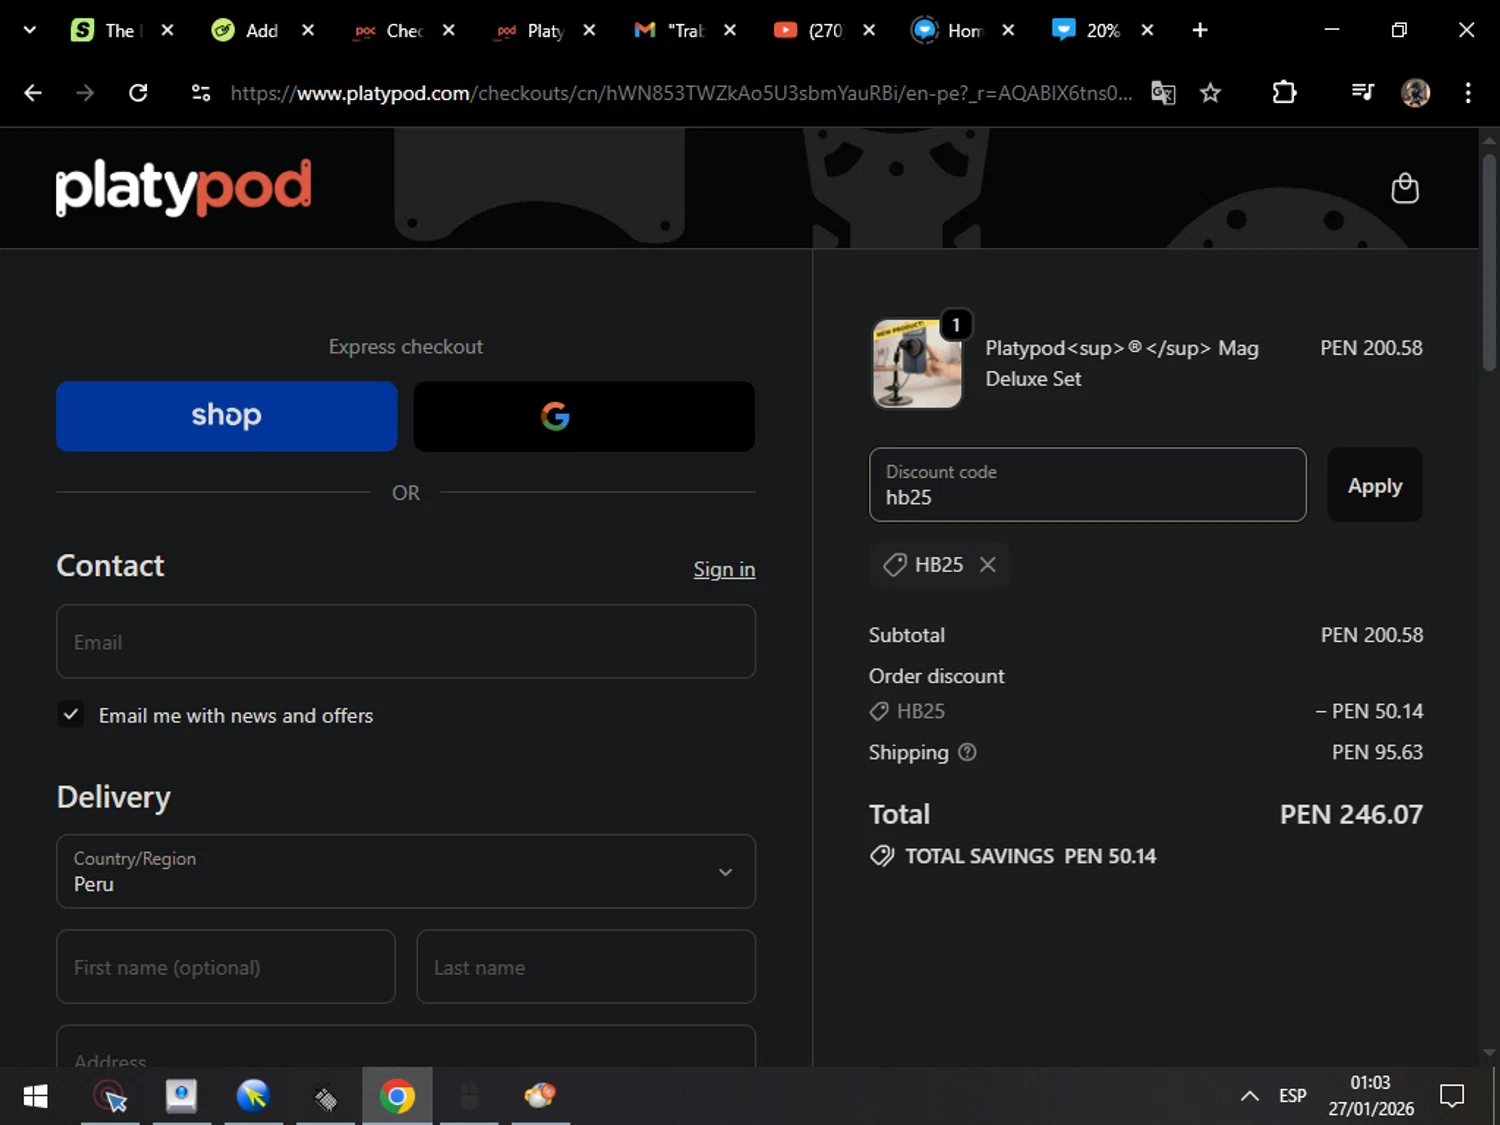Open media controls icon in toolbar
The image size is (1500, 1125).
[x=1362, y=93]
